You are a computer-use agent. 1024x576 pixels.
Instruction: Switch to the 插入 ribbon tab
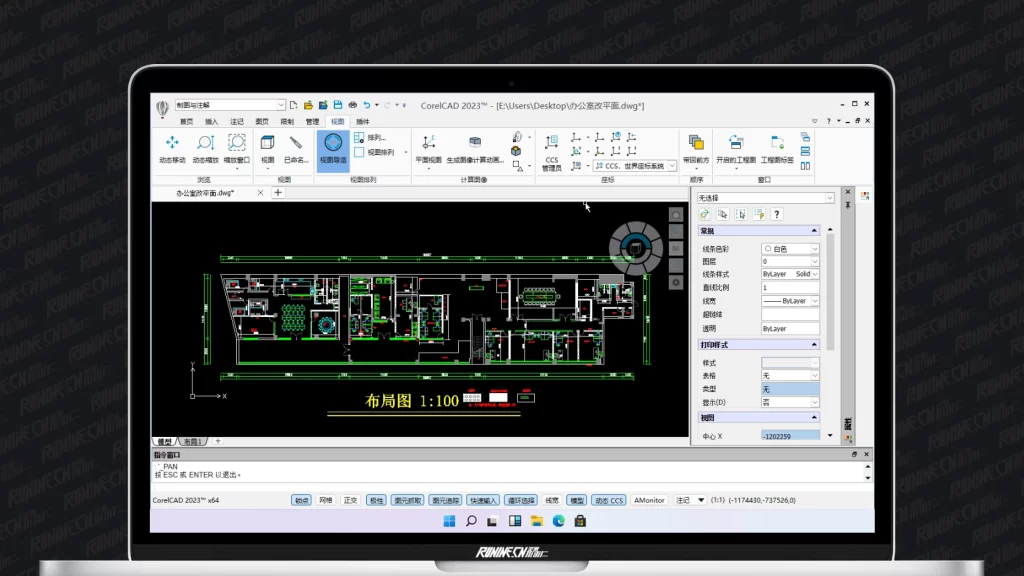click(211, 121)
